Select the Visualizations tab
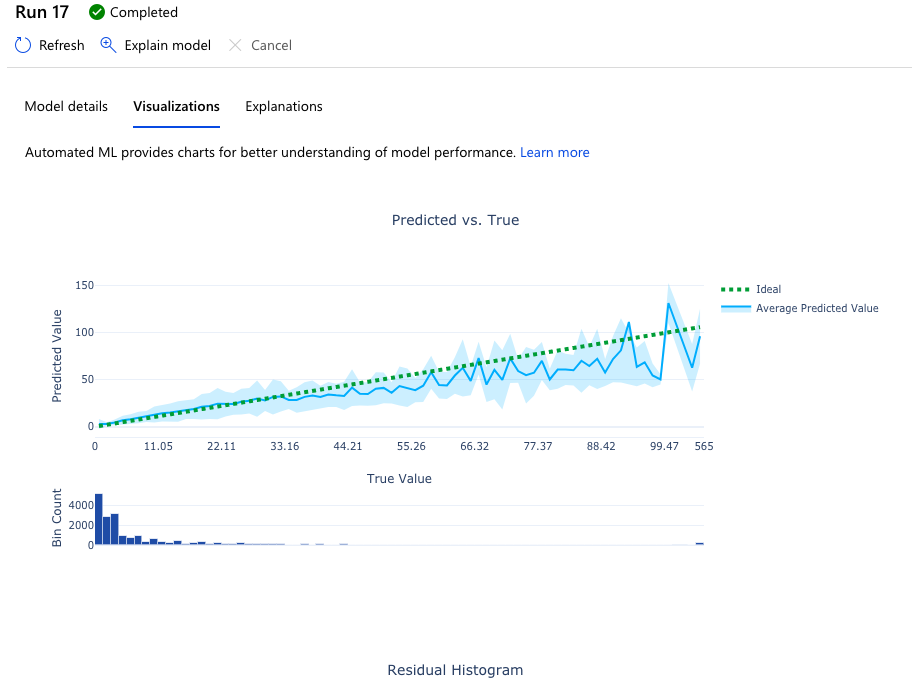 click(176, 106)
